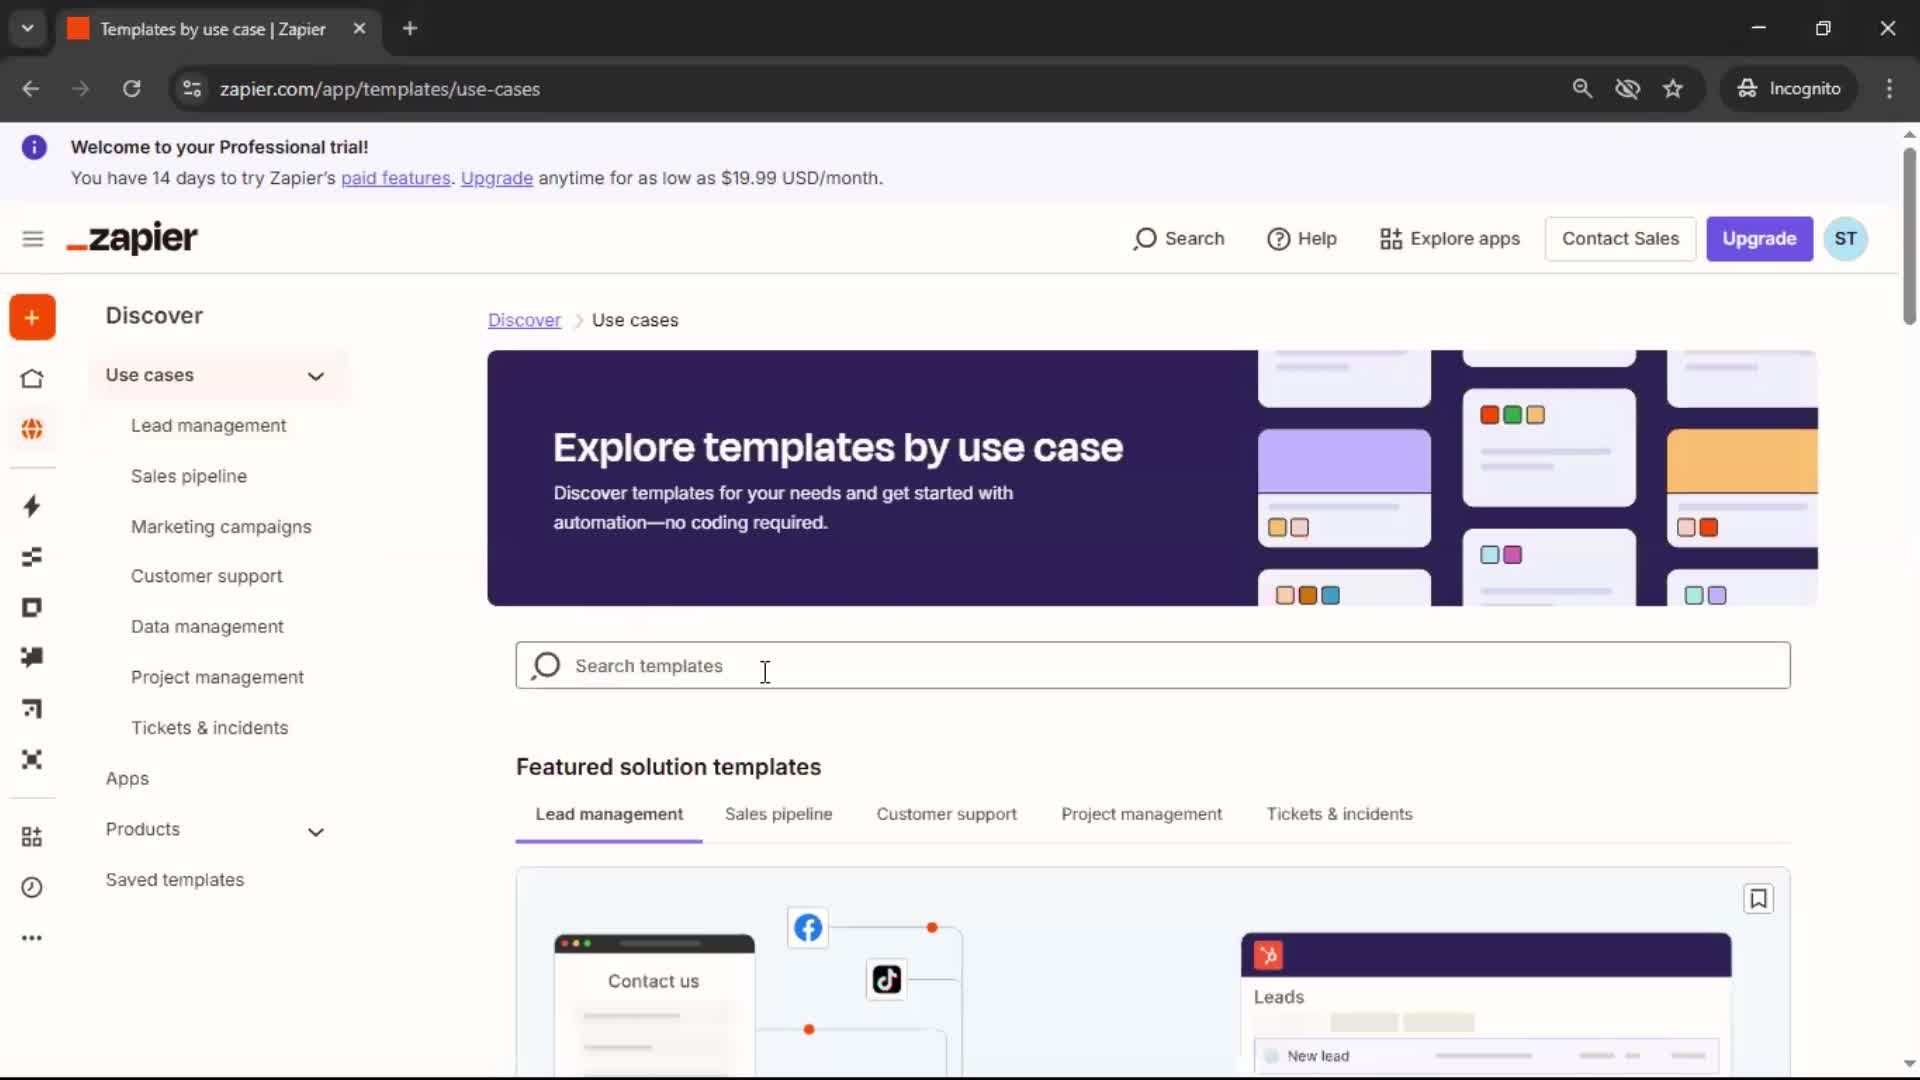This screenshot has width=1920, height=1080.
Task: Click the info icon in trial banner
Action: coord(34,148)
